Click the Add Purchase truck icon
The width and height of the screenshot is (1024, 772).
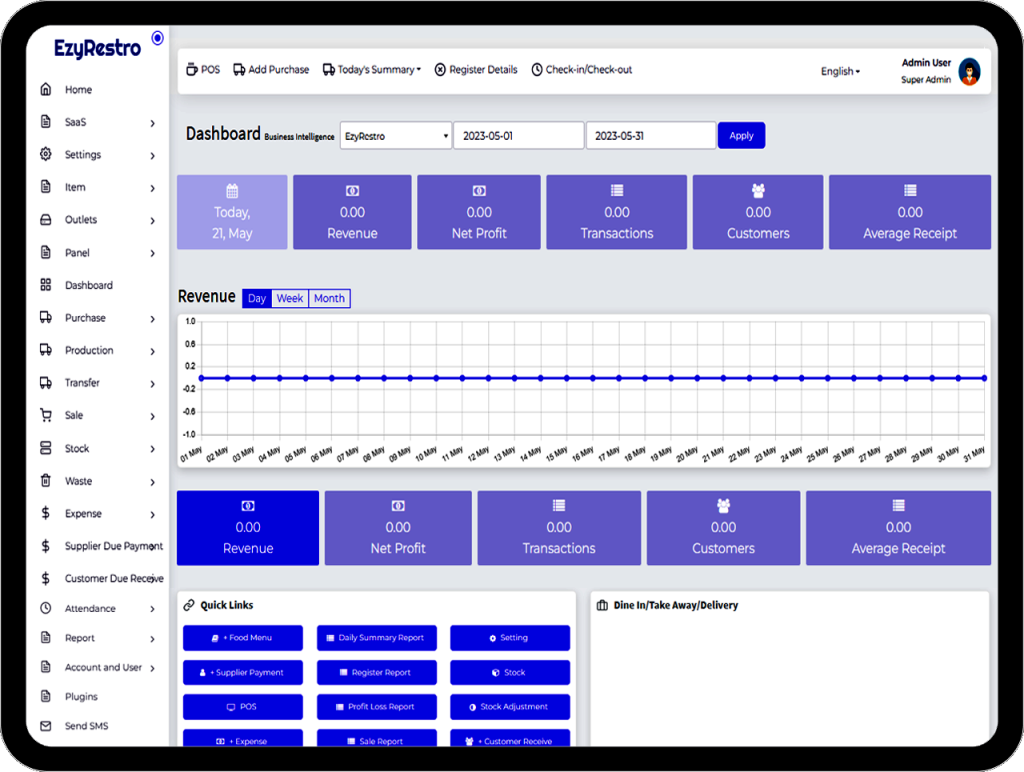pos(240,70)
